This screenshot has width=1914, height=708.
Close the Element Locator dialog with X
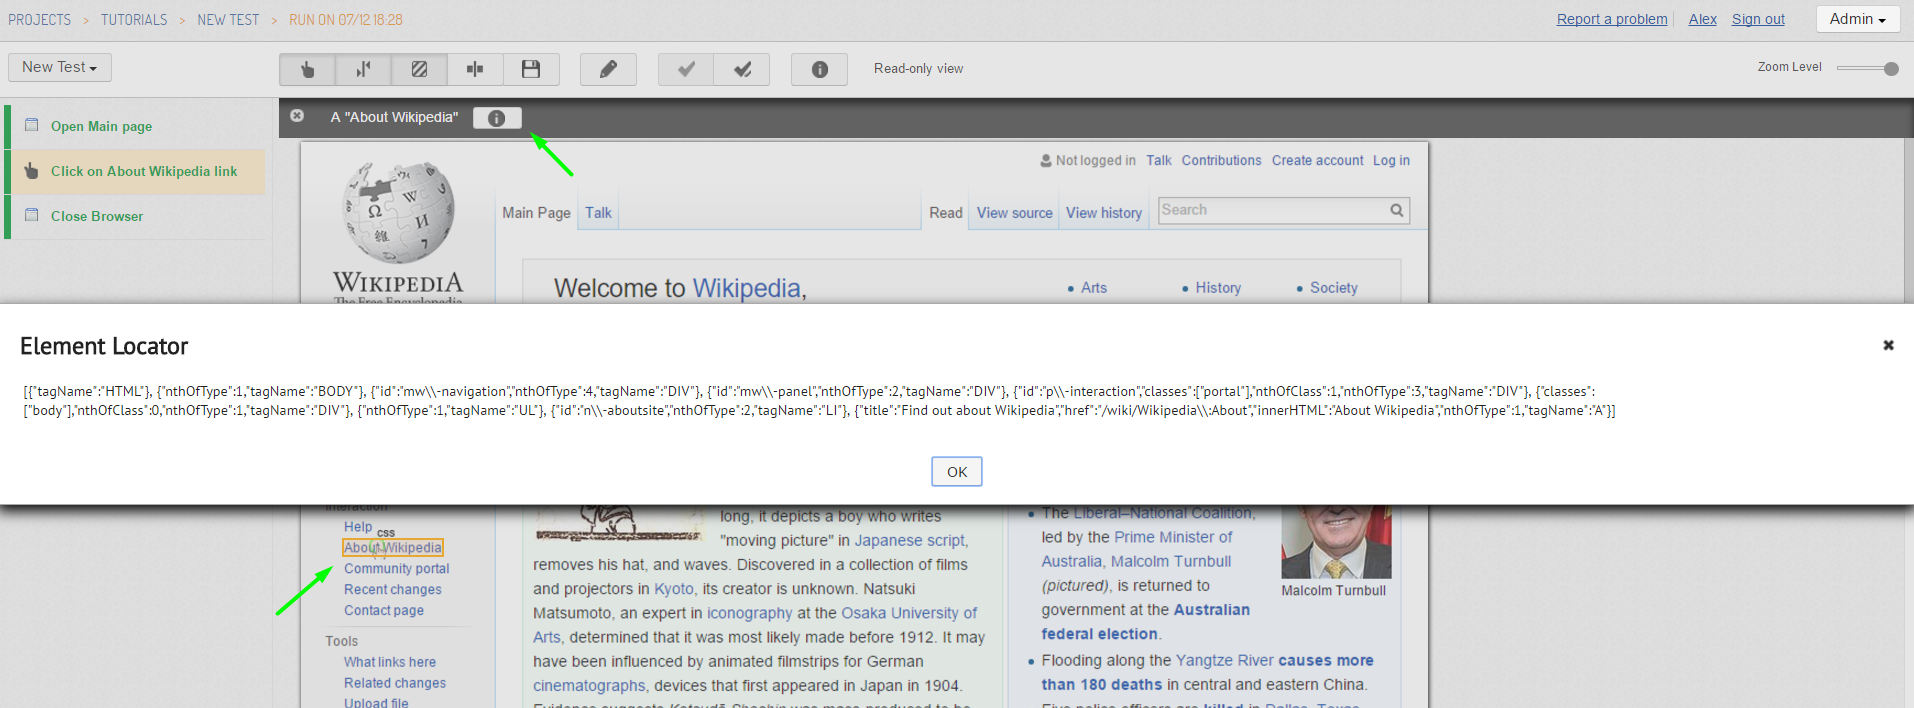pos(1888,345)
